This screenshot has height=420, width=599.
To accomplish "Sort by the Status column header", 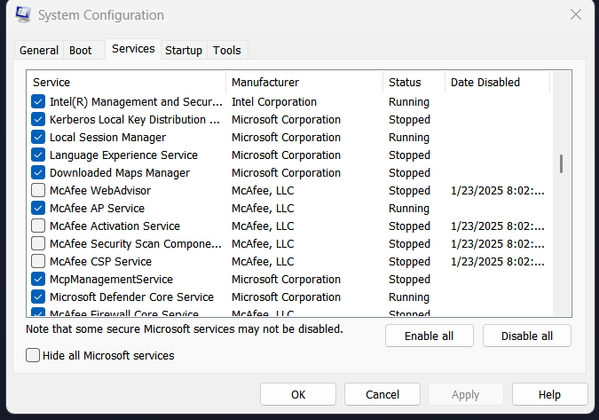I will [414, 82].
